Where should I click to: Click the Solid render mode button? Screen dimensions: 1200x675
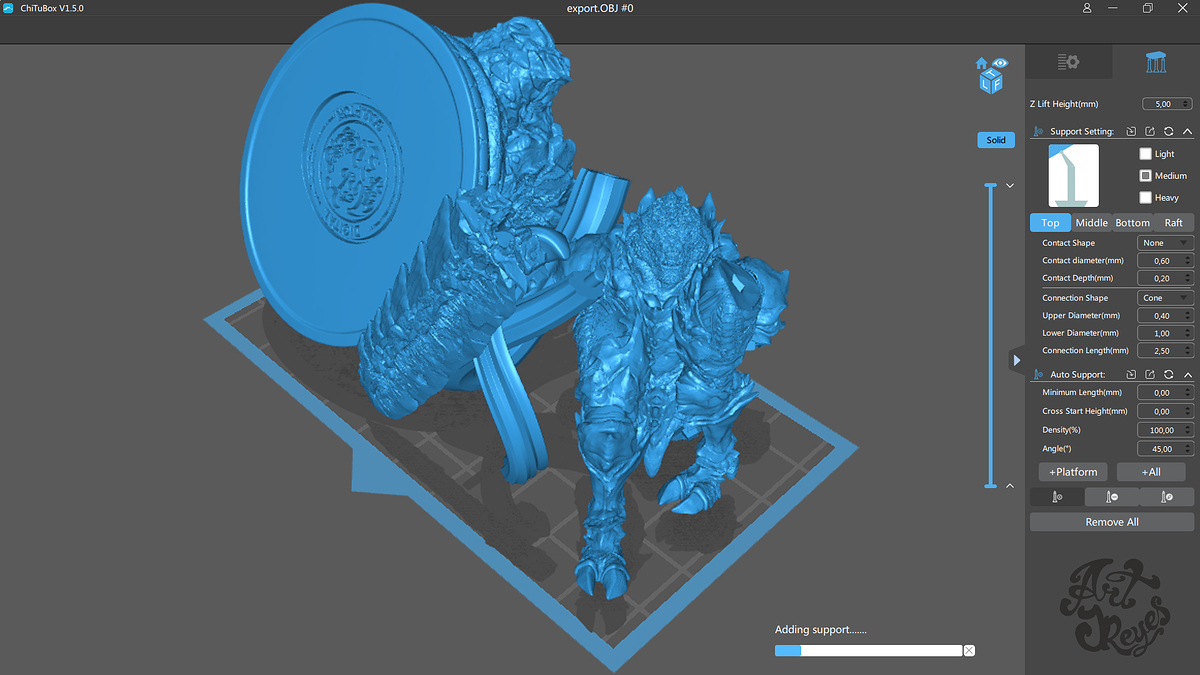click(x=996, y=140)
